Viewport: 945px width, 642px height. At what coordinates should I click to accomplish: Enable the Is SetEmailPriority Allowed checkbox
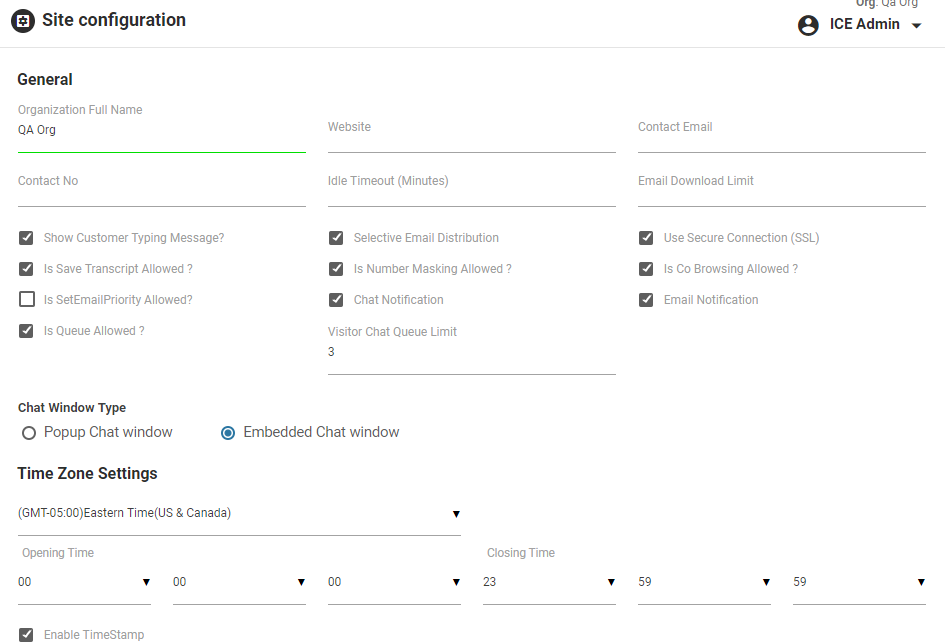point(27,300)
